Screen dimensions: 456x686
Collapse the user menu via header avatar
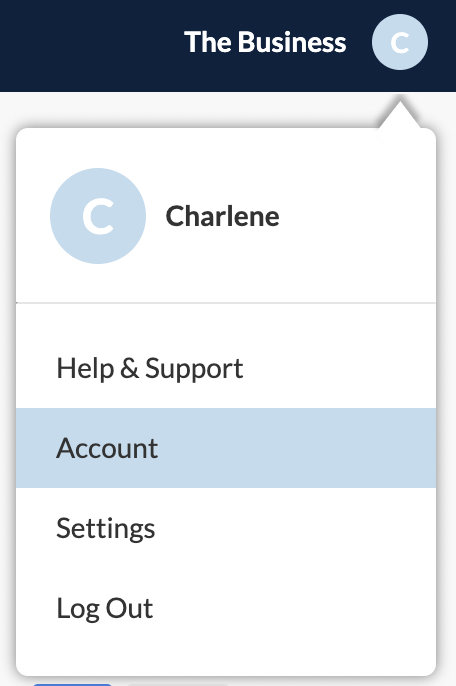400,42
